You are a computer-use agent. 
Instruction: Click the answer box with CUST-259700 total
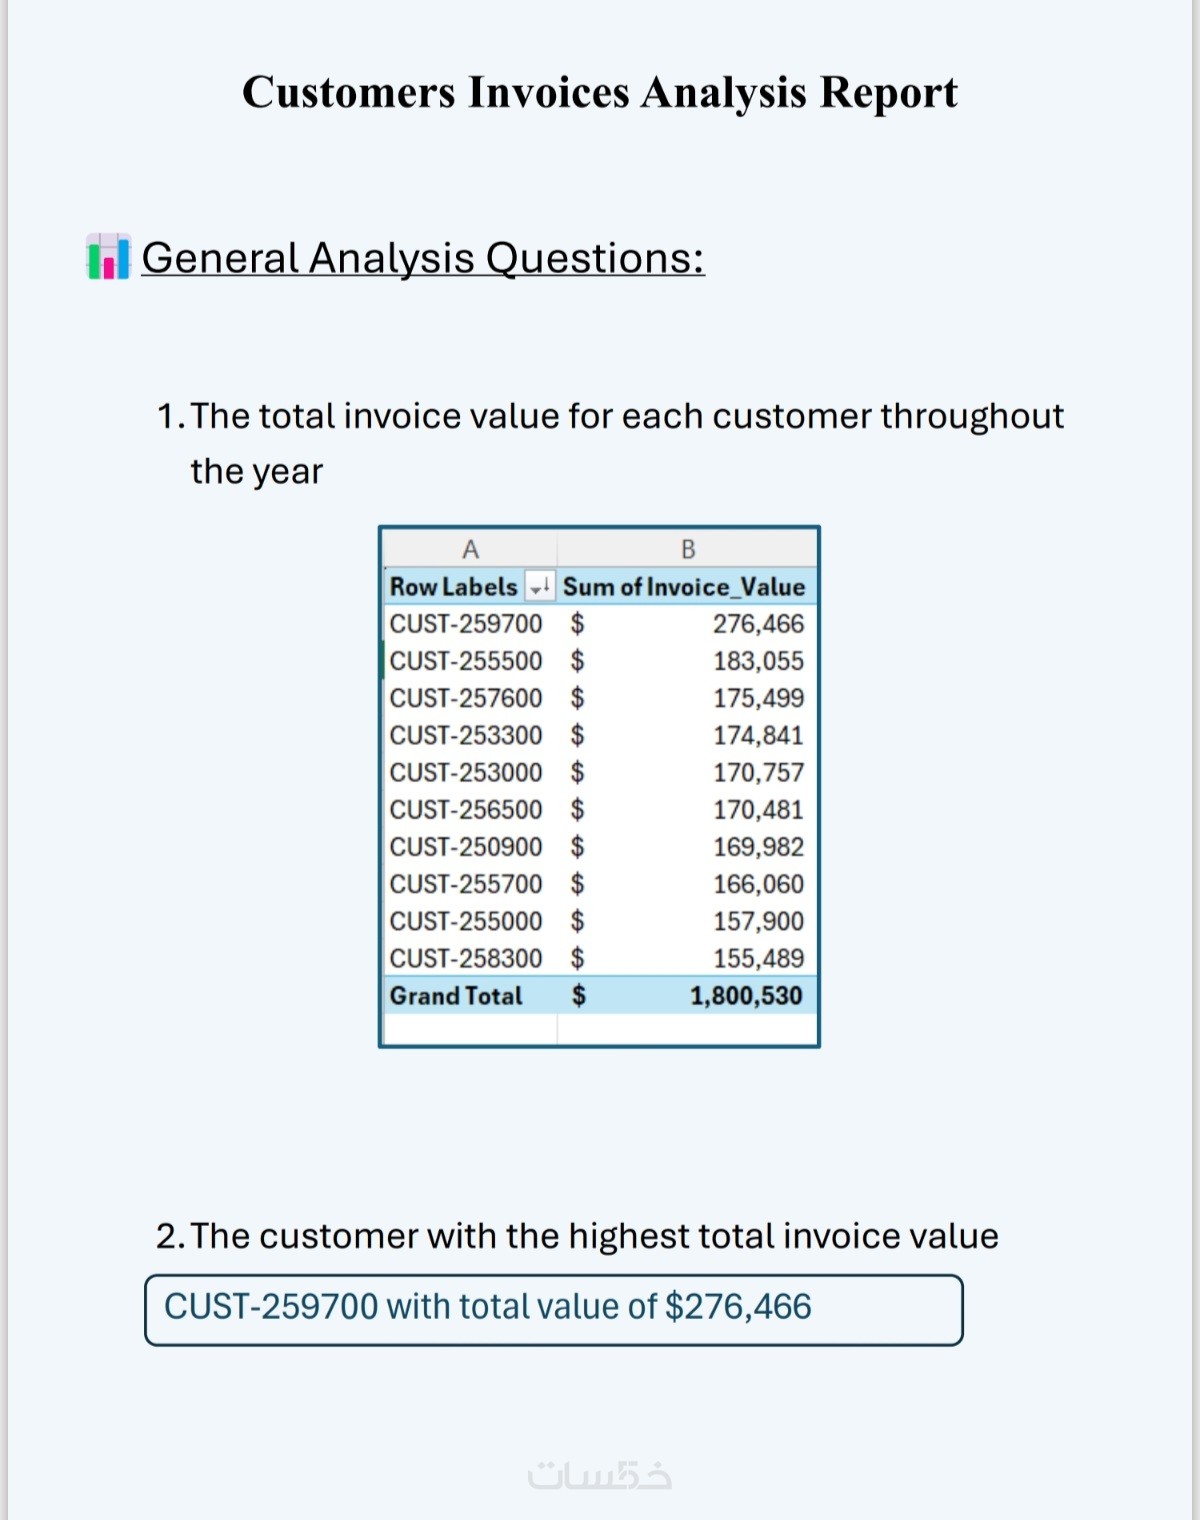coord(553,1309)
